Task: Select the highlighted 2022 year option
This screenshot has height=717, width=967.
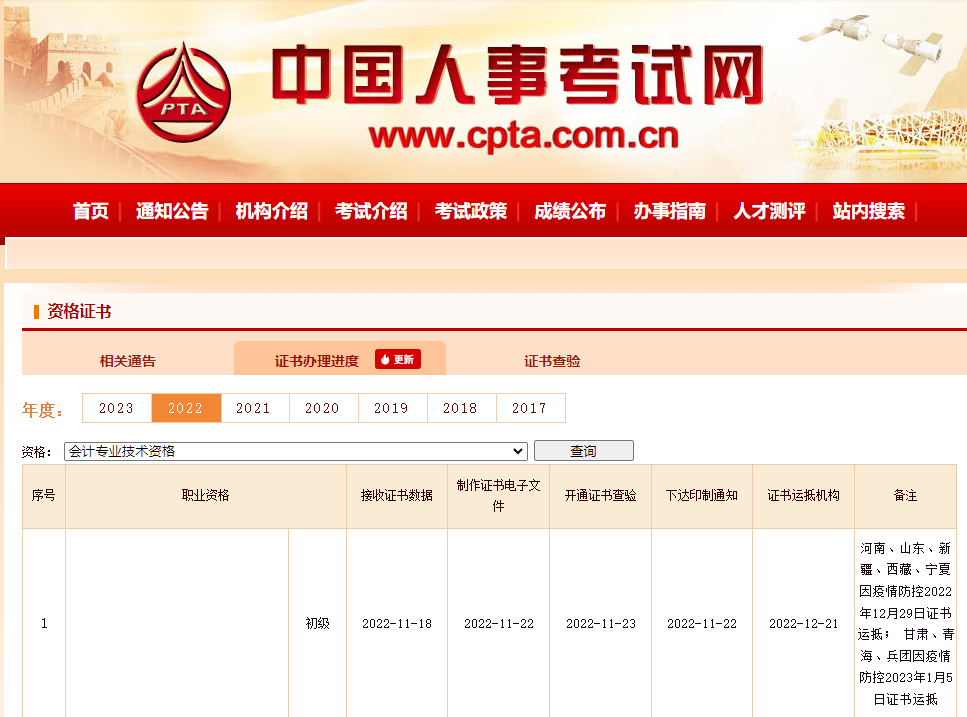Action: point(185,408)
